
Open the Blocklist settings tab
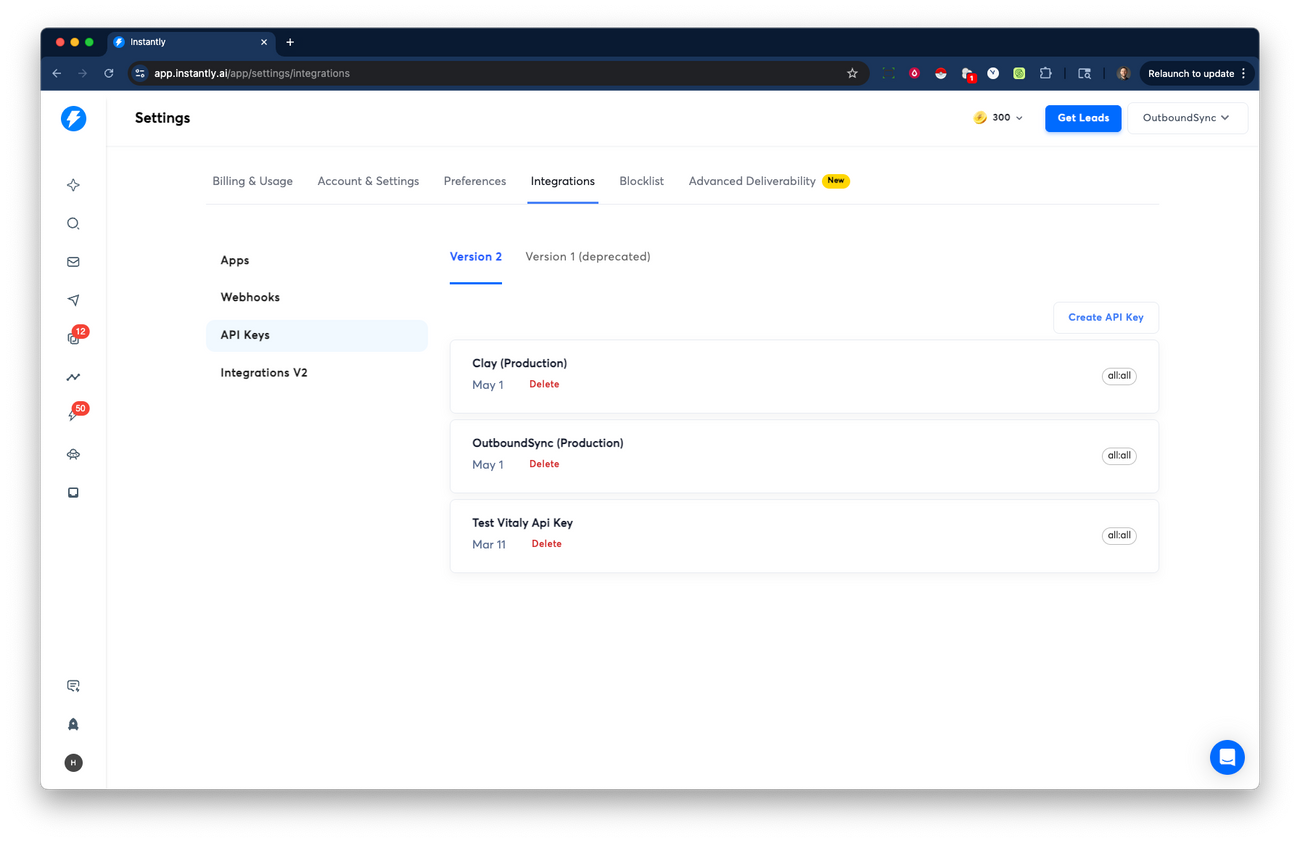[x=641, y=181]
